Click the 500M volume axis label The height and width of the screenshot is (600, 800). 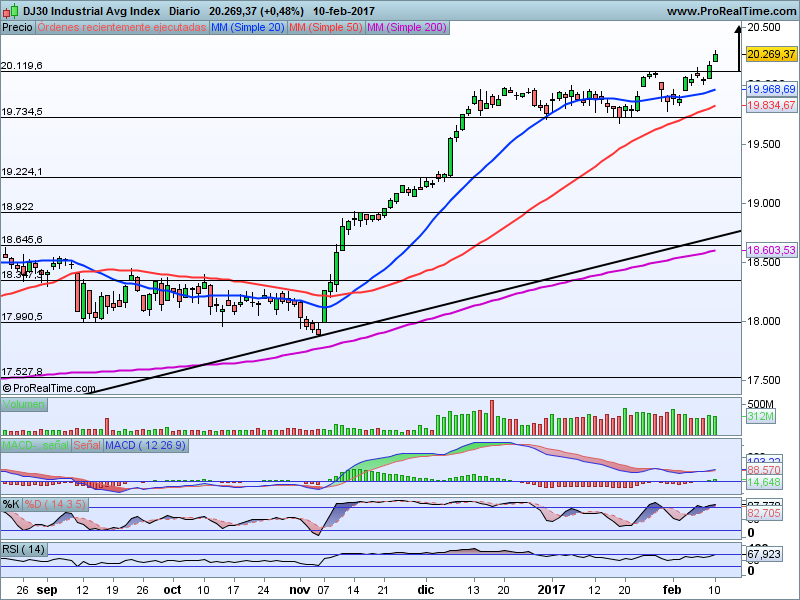[760, 404]
